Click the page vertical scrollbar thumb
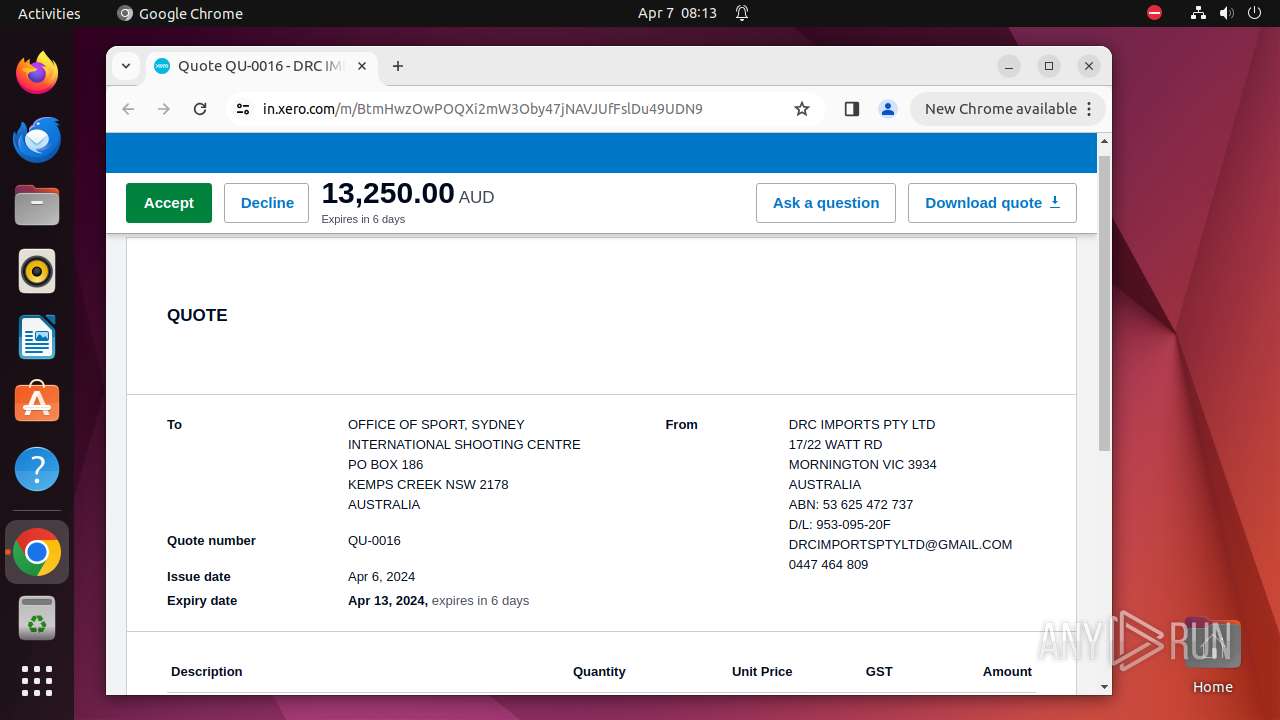The height and width of the screenshot is (720, 1280). click(x=1104, y=303)
